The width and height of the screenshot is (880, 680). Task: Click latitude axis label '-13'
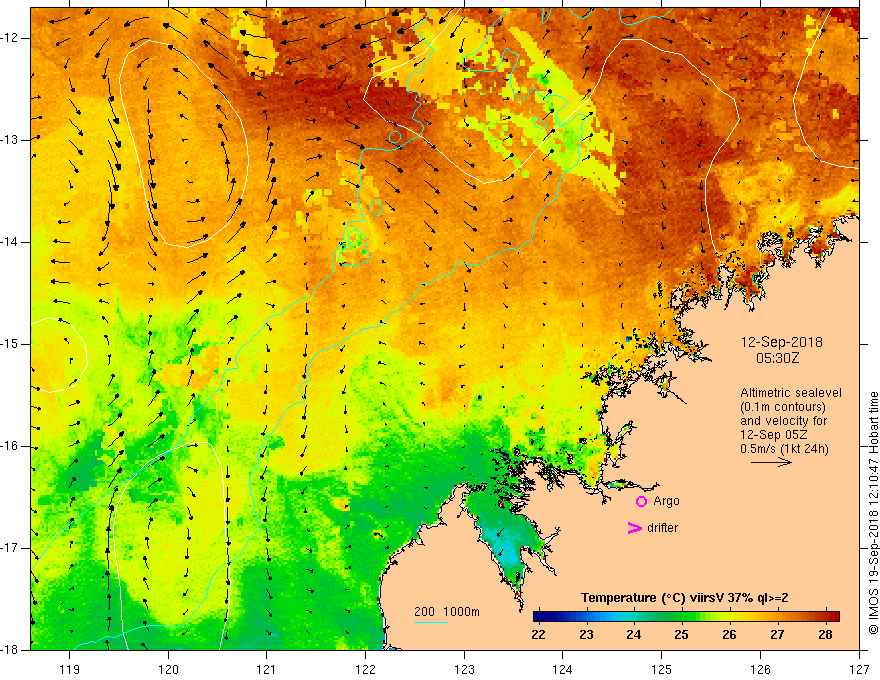tap(10, 140)
